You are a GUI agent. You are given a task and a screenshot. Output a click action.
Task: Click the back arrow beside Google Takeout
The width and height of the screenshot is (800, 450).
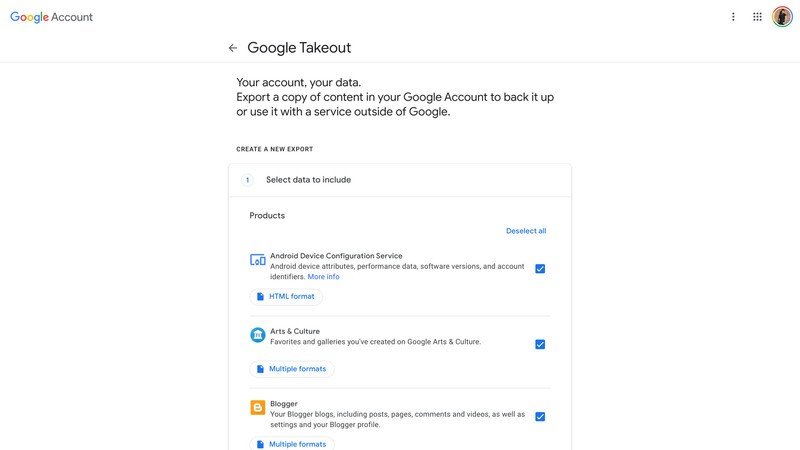(x=233, y=48)
